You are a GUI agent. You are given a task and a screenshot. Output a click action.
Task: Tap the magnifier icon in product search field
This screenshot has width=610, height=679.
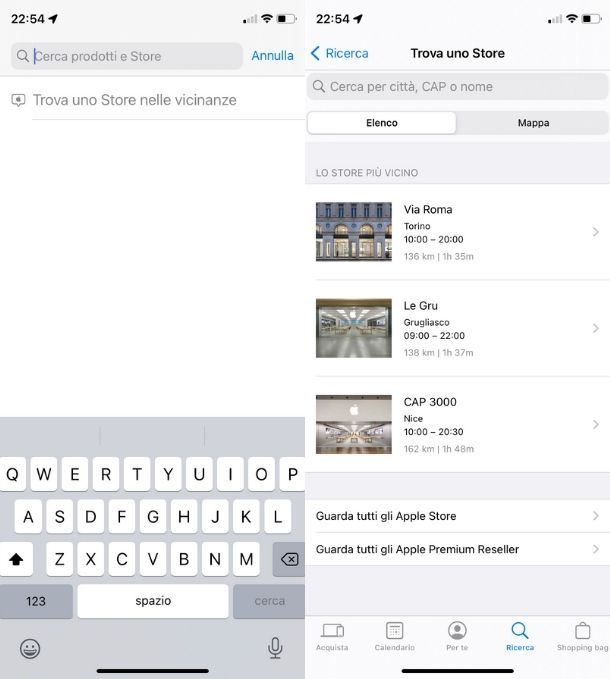click(x=23, y=56)
